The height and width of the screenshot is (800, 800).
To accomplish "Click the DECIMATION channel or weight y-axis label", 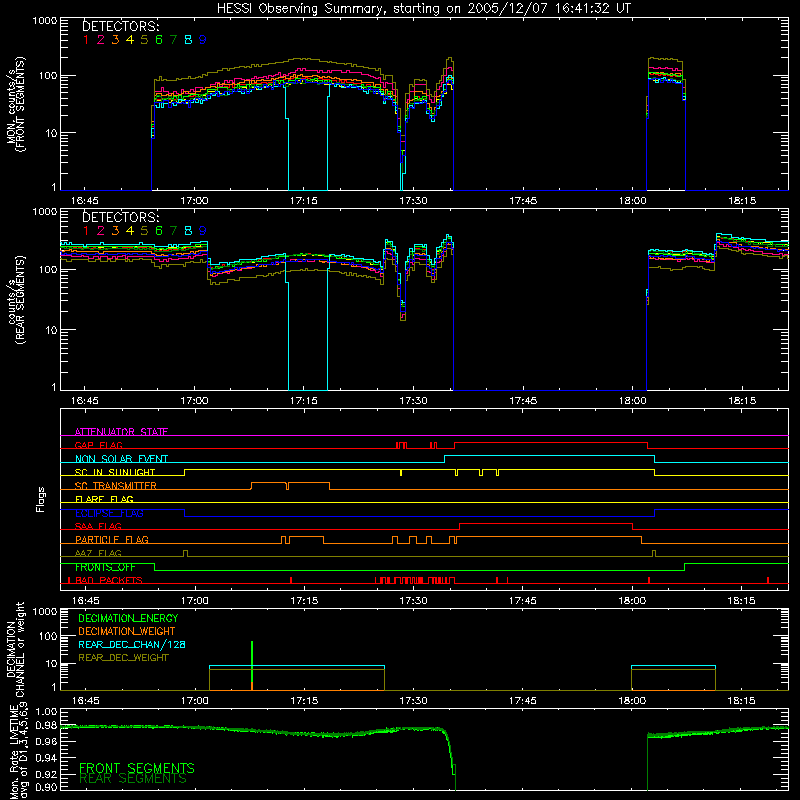I will 15,649.
